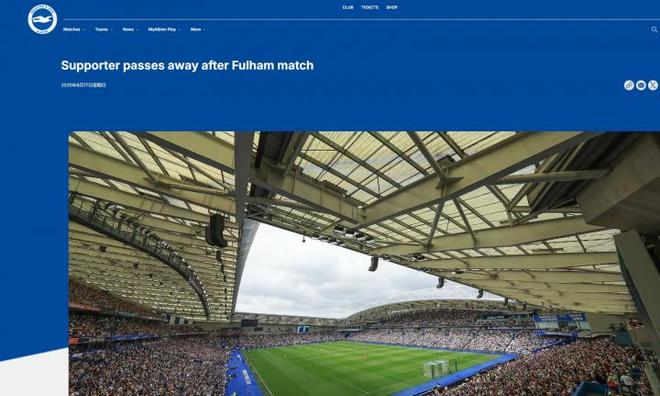Click the chevron beside Matches
The height and width of the screenshot is (396, 660).
pos(83,30)
